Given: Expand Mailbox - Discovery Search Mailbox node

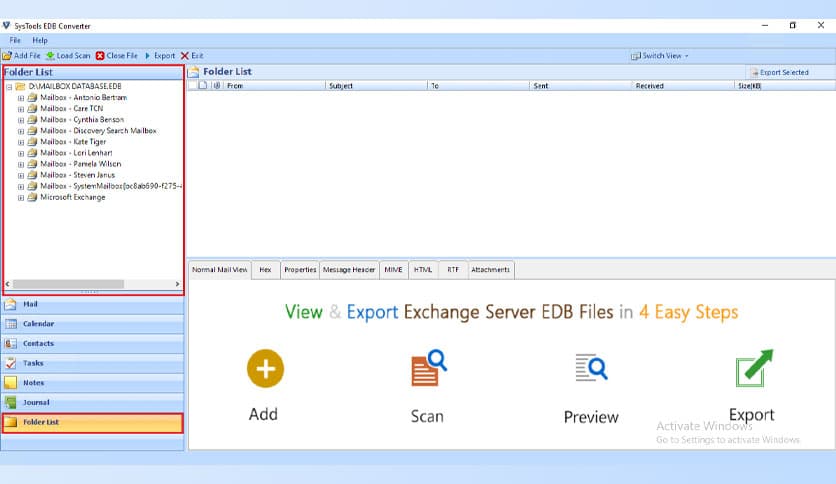Looking at the screenshot, I should click(21, 131).
